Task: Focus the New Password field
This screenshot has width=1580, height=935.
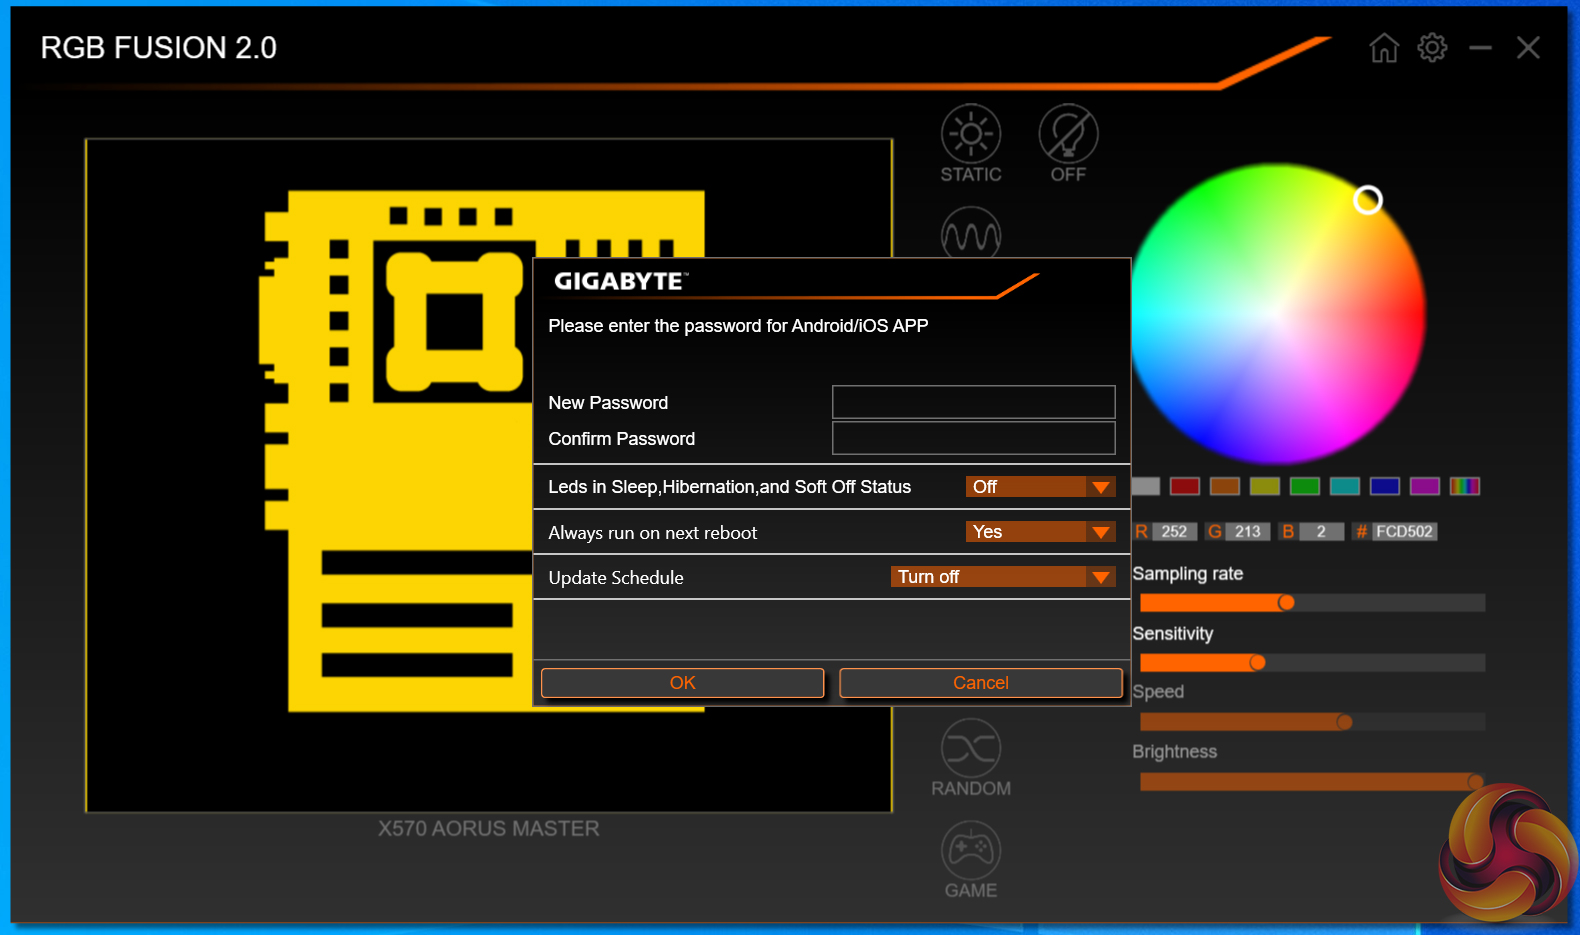Action: click(973, 402)
